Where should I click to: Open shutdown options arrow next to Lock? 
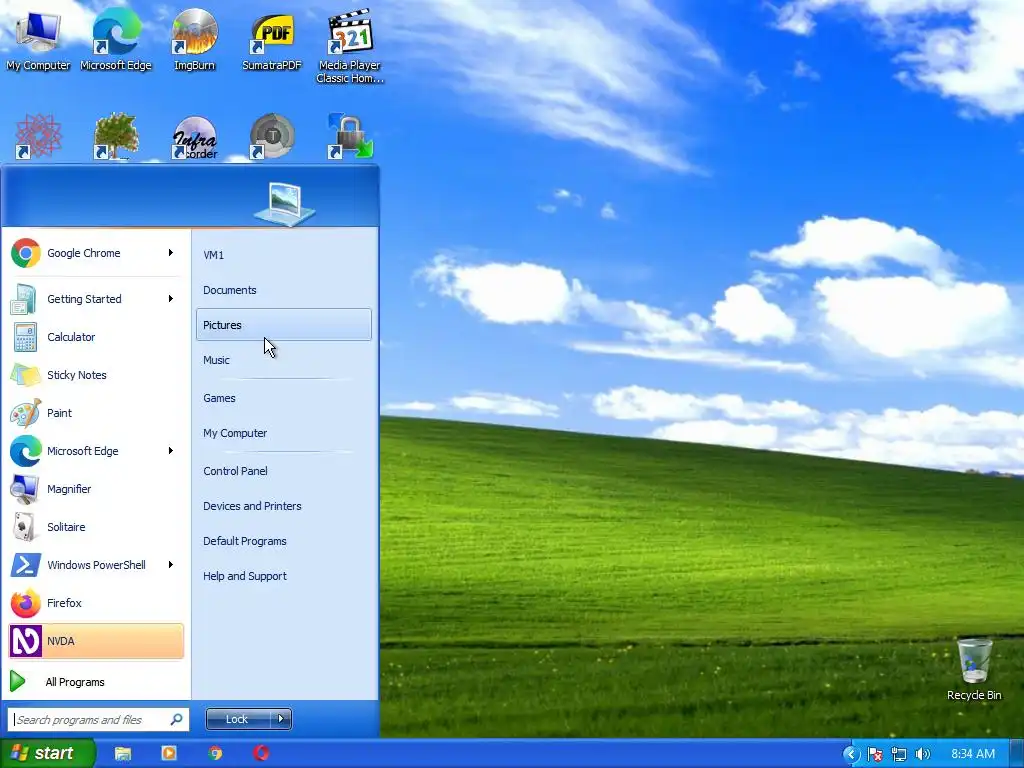click(x=281, y=719)
